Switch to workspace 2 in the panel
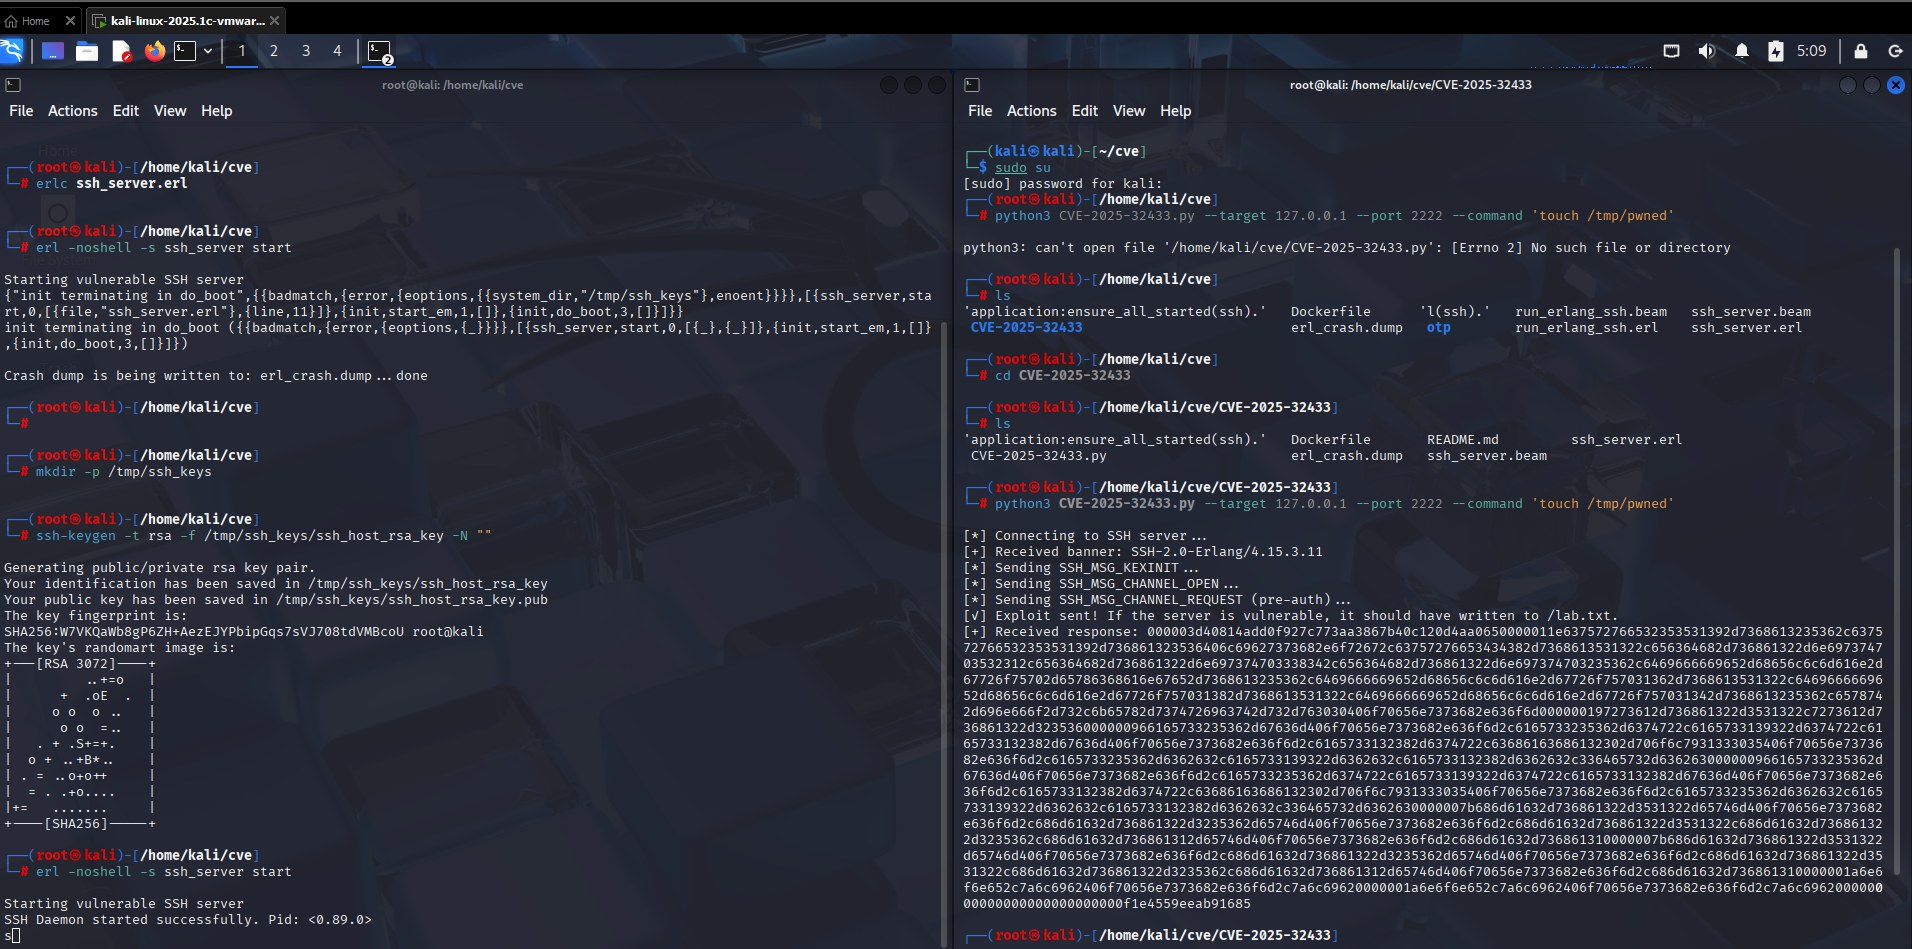 tap(273, 50)
